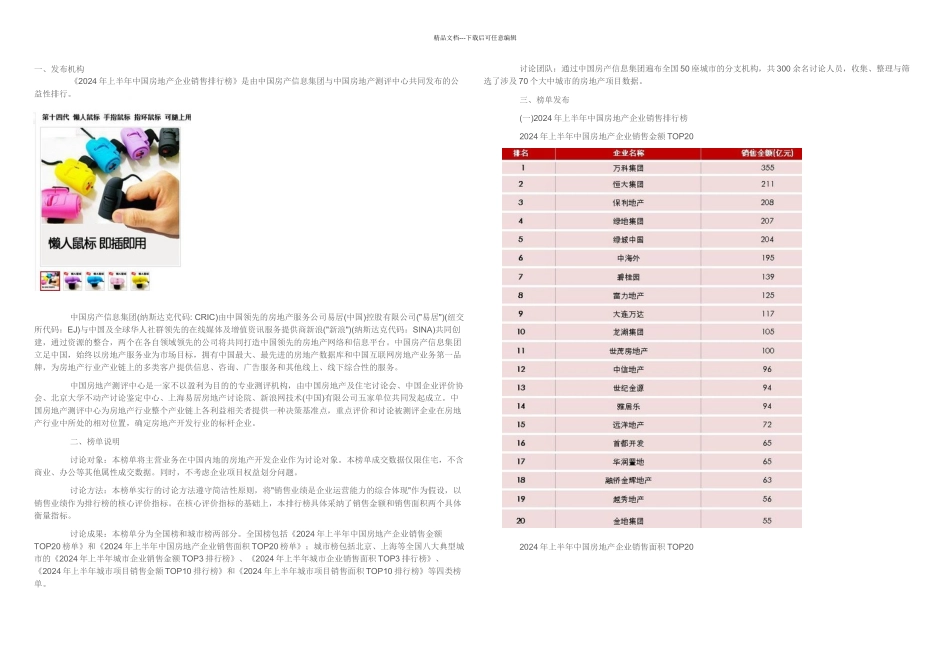Click the sales value 195
Screen dimensions: 950x672
[x=768, y=258]
